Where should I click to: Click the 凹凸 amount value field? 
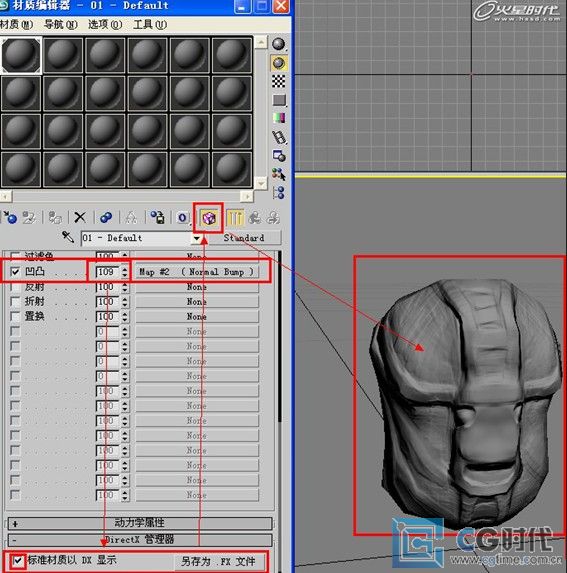click(108, 272)
